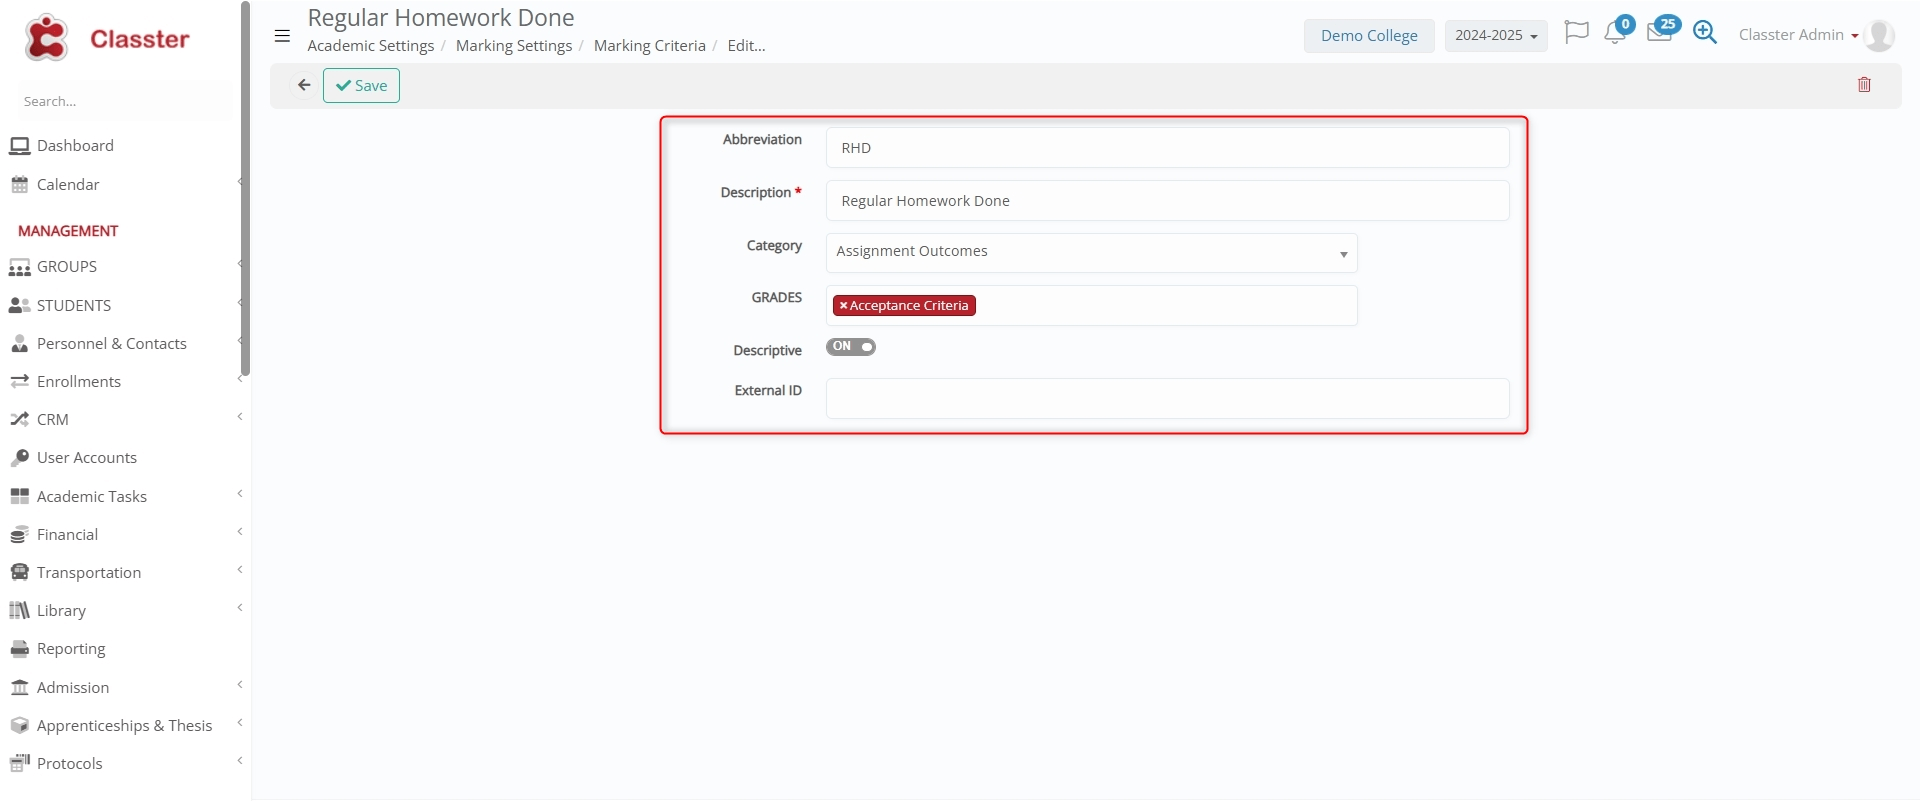Open the 2024-2025 academic year dropdown

[x=1495, y=36]
